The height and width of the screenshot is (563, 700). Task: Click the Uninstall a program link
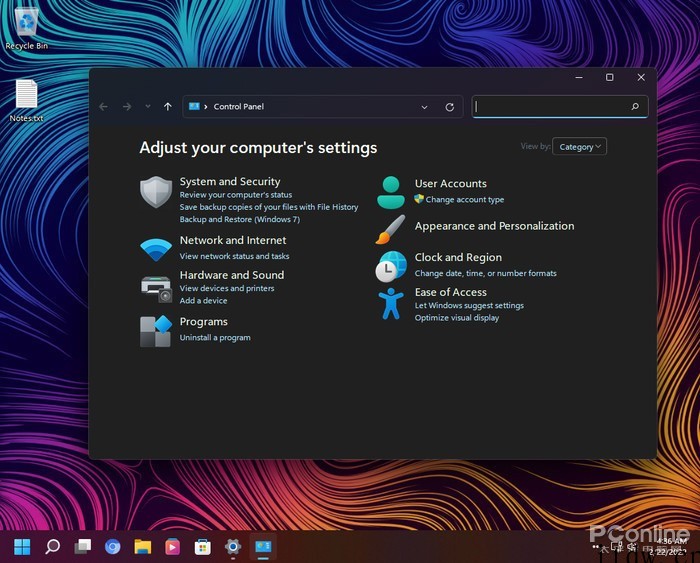[x=215, y=338]
